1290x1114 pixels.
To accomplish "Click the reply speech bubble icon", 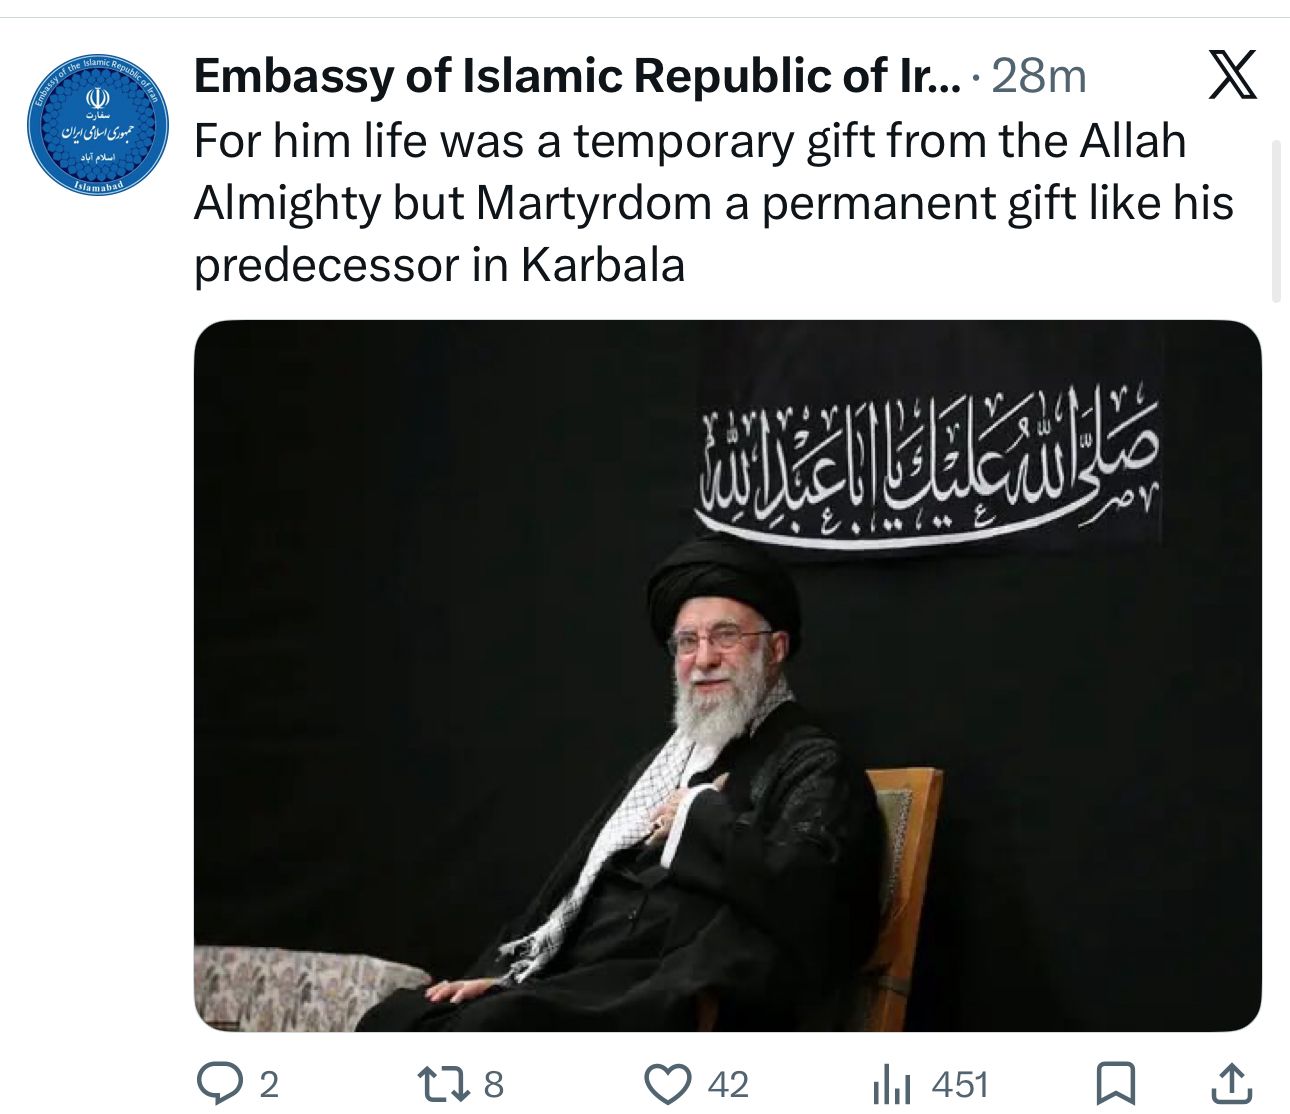I will pos(216,1084).
